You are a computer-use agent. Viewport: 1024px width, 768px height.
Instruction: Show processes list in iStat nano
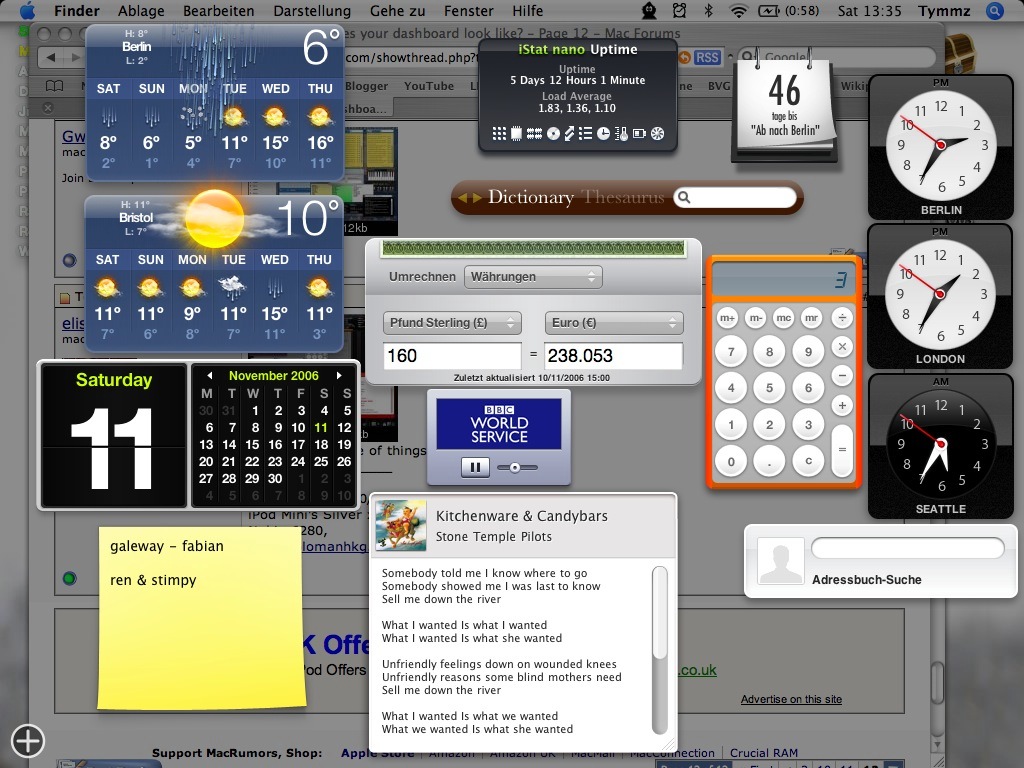585,134
